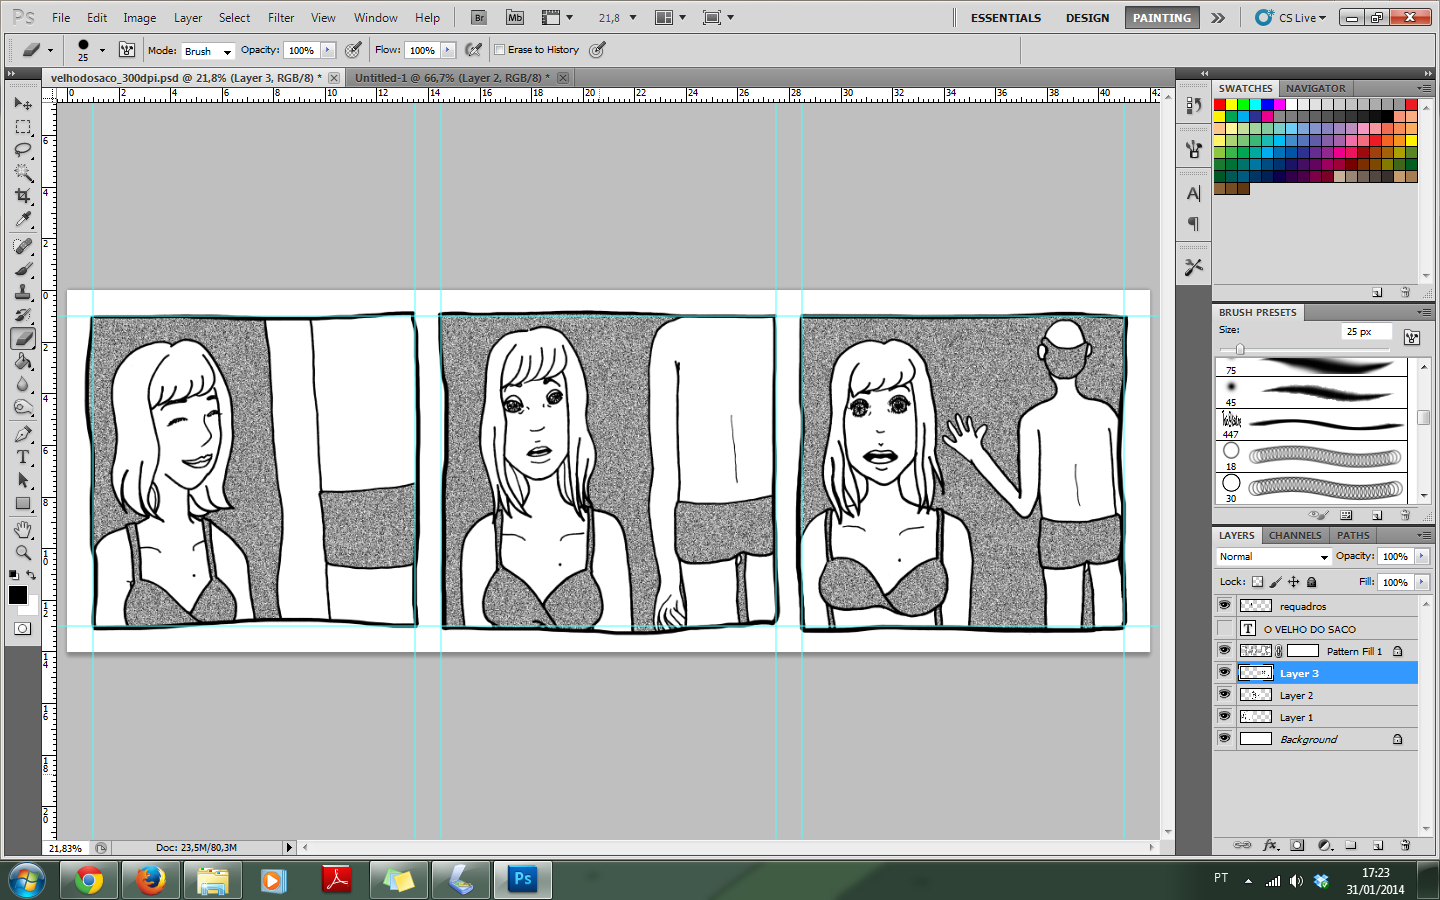Select the Clone Stamp tool
Screen dimensions: 1440x900
(x=23, y=292)
